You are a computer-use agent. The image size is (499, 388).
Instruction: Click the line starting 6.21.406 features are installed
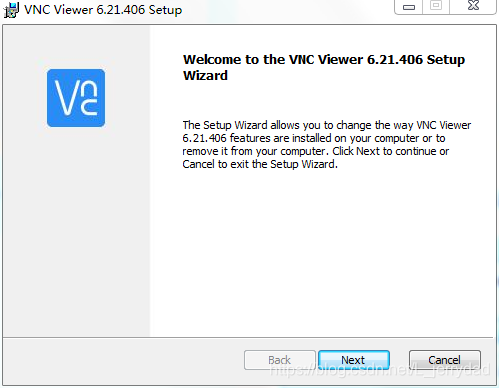pos(314,138)
